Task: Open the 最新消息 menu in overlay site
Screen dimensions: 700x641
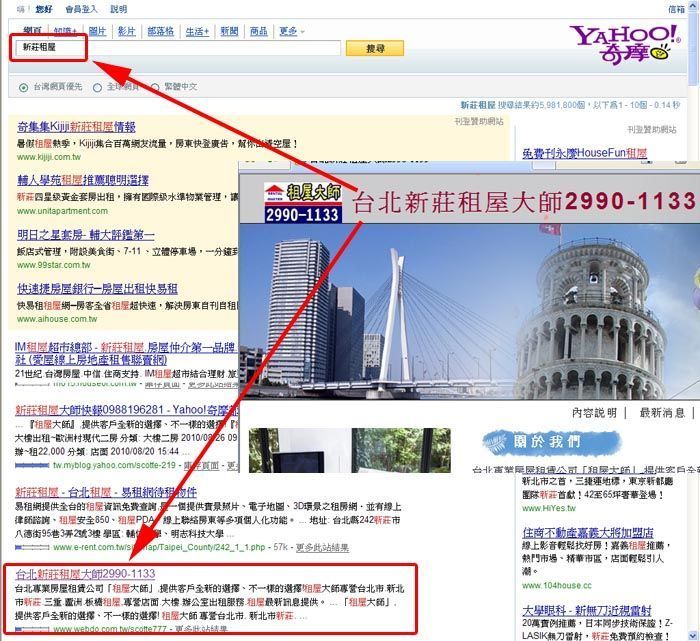Action: [x=662, y=413]
